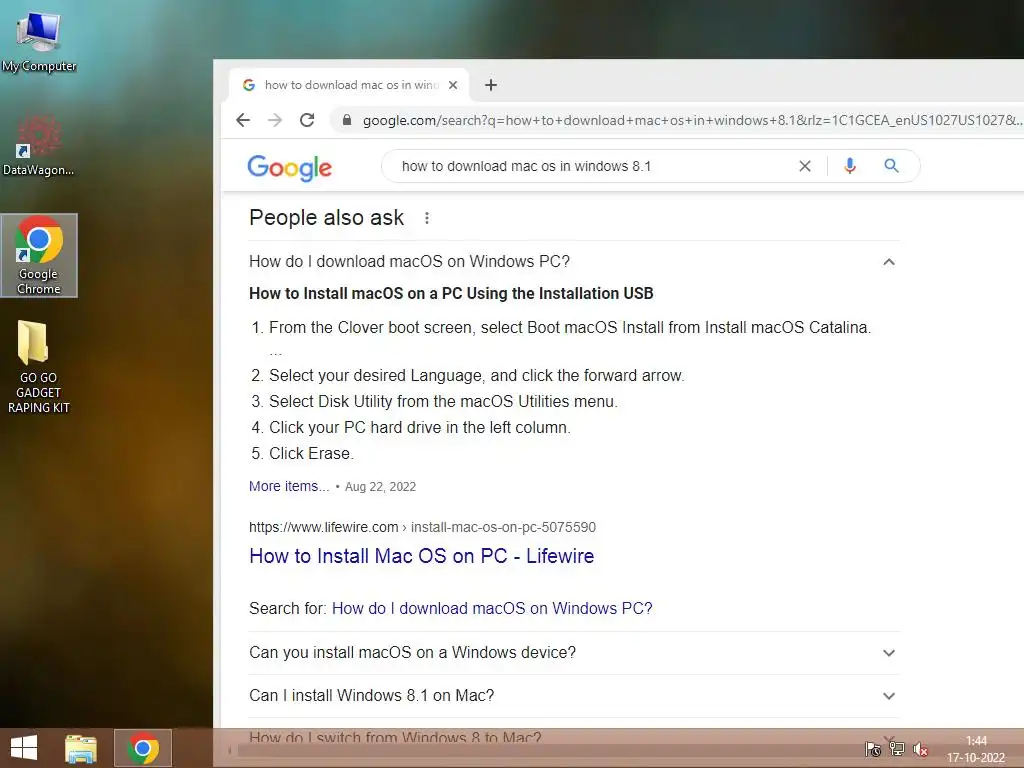This screenshot has width=1024, height=768.
Task: Click the Action Center flag tray icon
Action: 873,749
